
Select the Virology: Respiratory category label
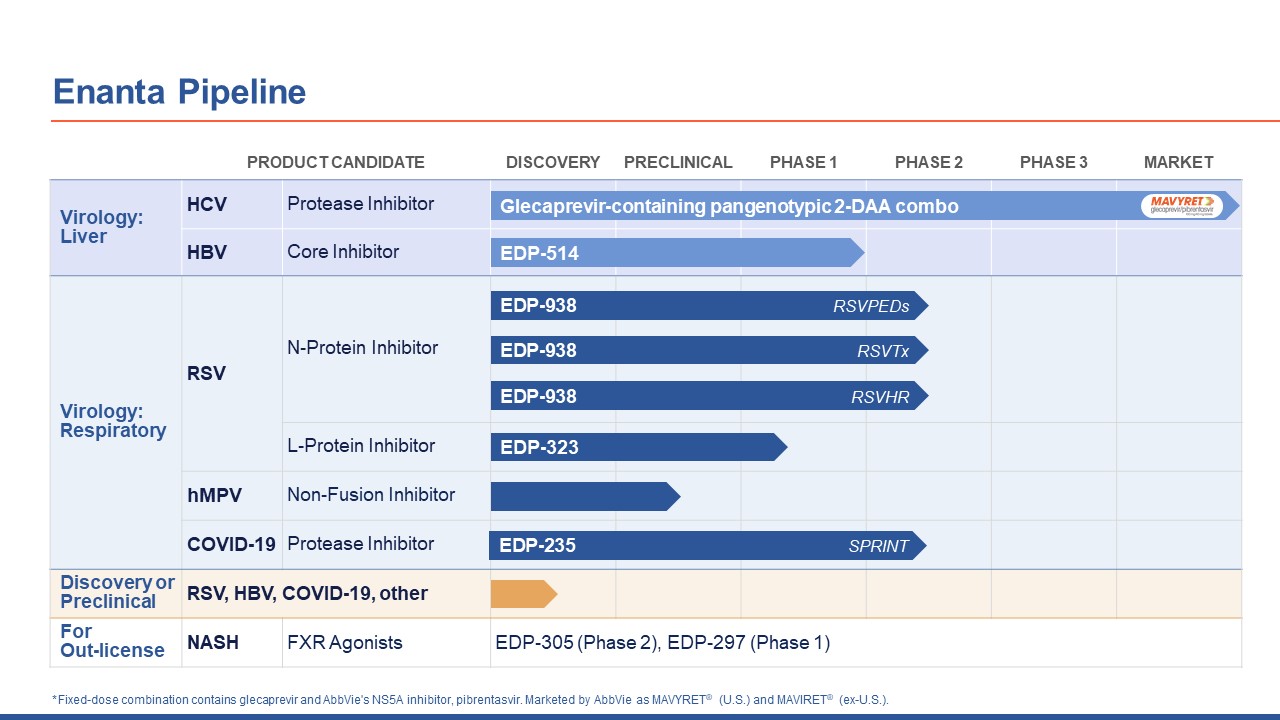coord(113,421)
